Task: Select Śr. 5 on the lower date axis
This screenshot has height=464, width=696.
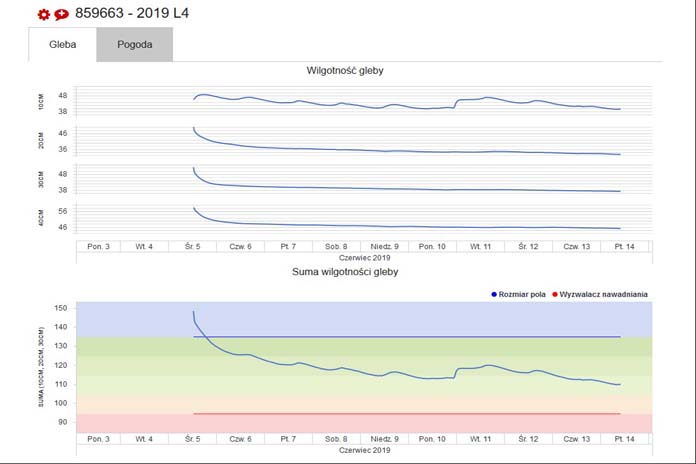Action: [x=193, y=439]
